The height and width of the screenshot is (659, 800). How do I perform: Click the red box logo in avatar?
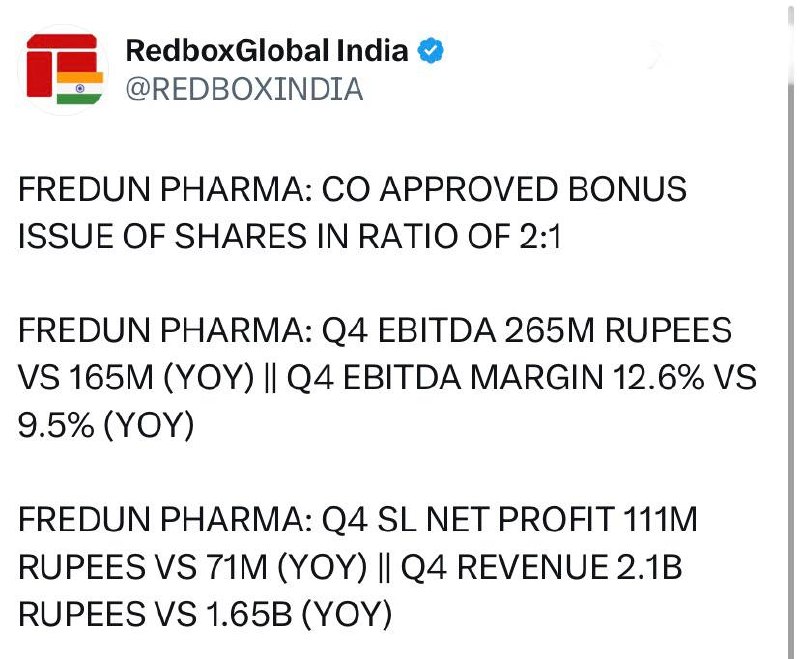point(61,64)
